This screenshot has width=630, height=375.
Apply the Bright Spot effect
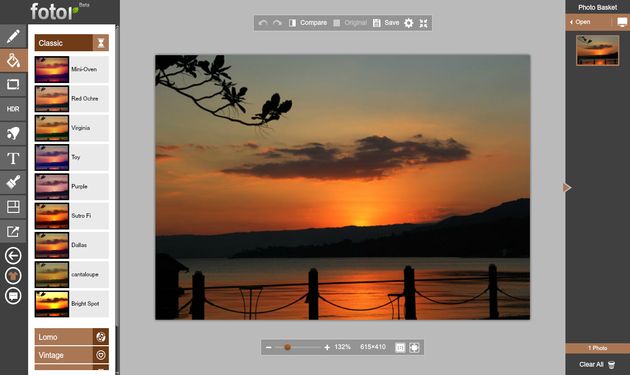(72, 304)
